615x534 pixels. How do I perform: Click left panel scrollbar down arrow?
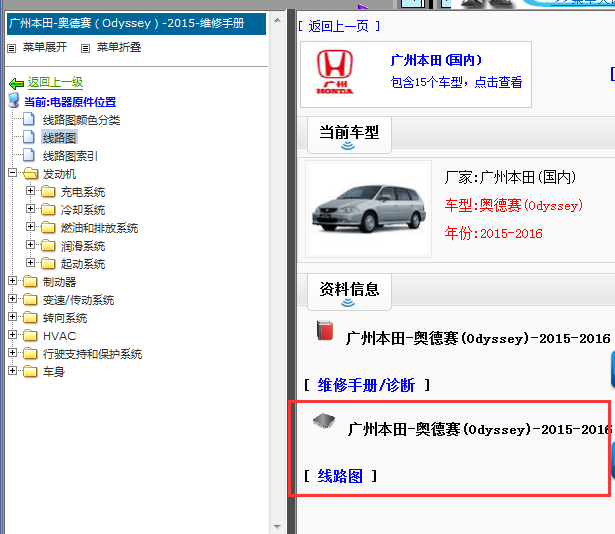pos(277,527)
